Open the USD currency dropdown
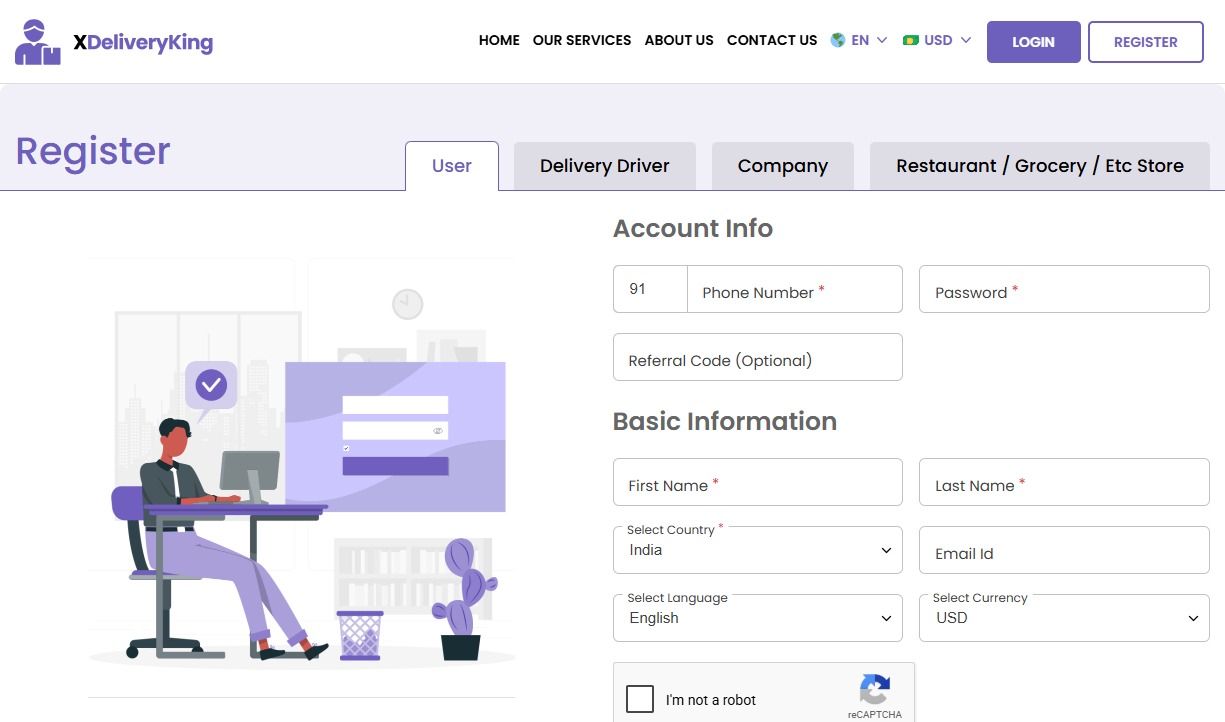The height and width of the screenshot is (722, 1225). tap(938, 40)
